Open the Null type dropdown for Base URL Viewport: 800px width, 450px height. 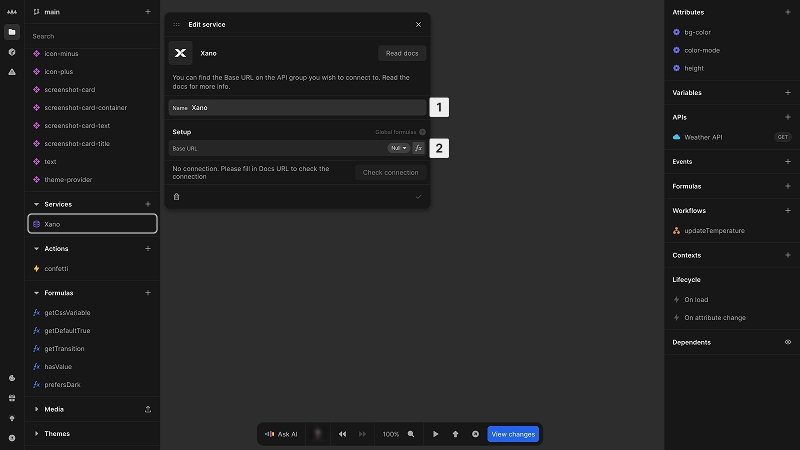coord(398,148)
